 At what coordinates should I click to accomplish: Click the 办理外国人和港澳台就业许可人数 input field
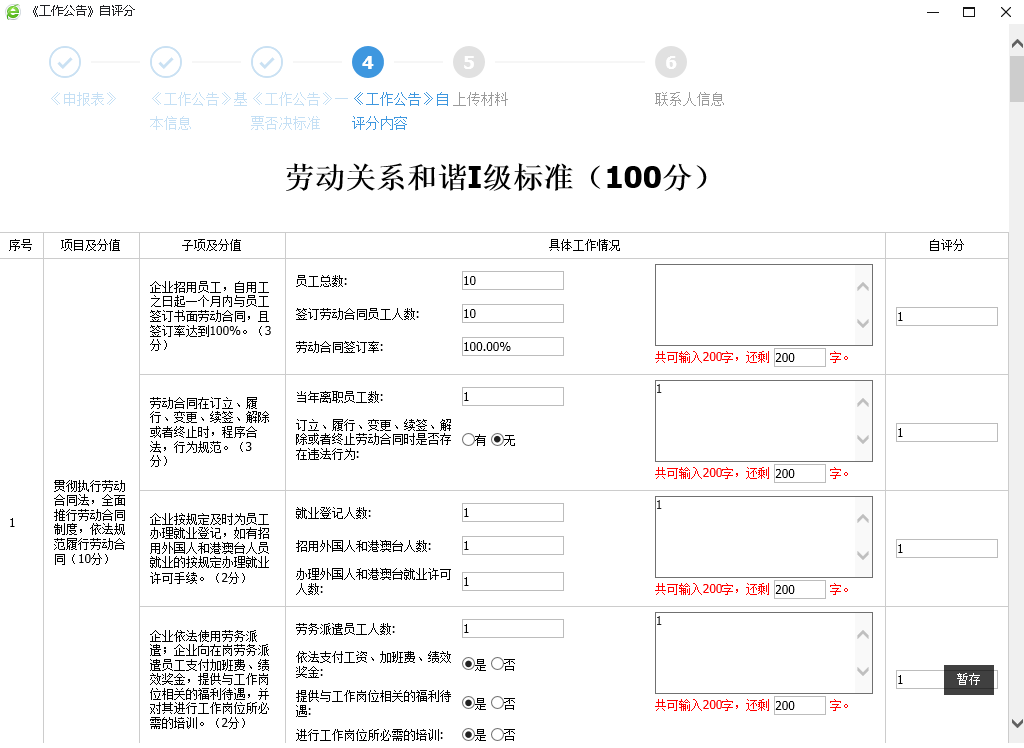tap(513, 581)
